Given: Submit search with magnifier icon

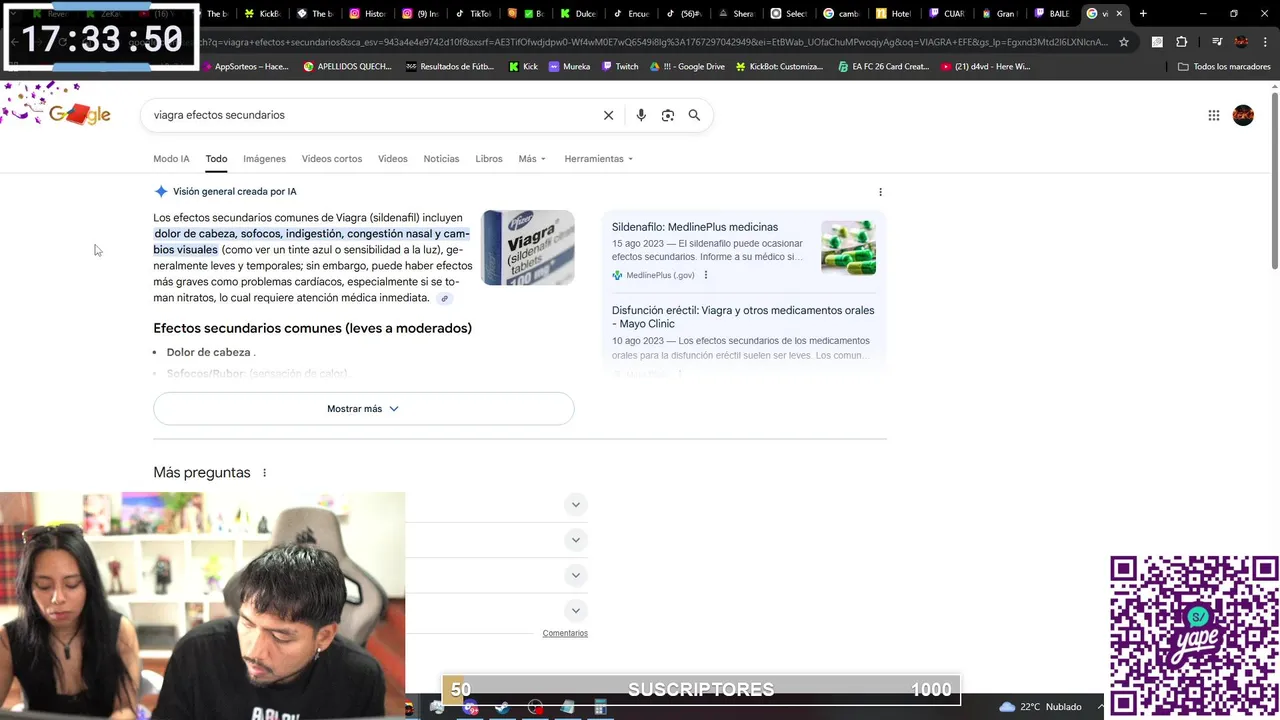Looking at the screenshot, I should pyautogui.click(x=694, y=115).
